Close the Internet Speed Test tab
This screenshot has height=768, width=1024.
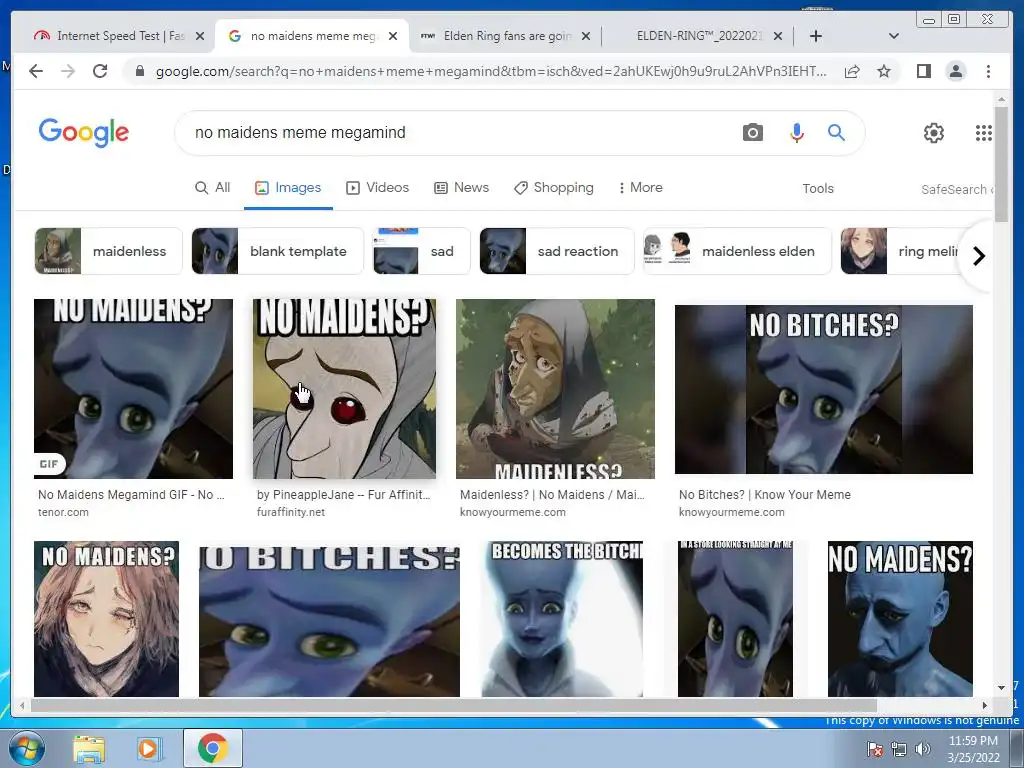200,36
